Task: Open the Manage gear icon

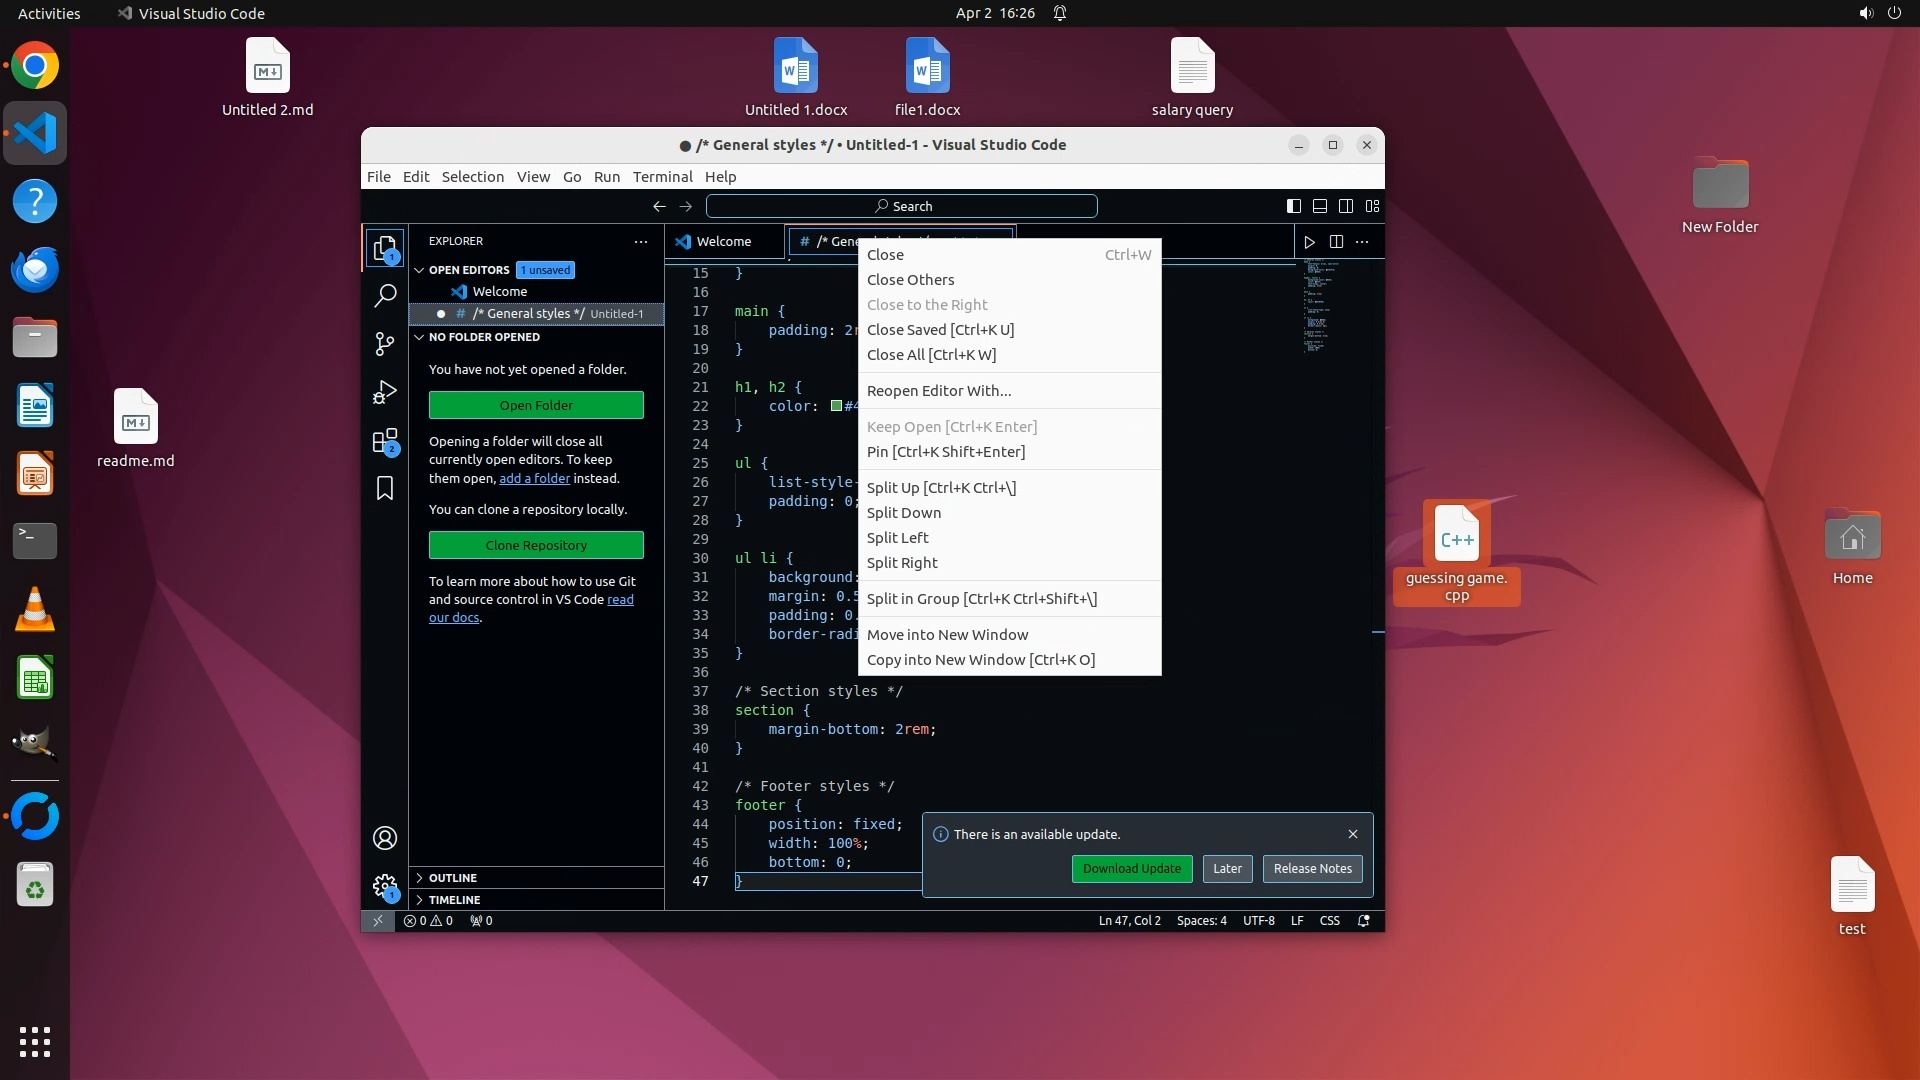Action: tap(385, 886)
